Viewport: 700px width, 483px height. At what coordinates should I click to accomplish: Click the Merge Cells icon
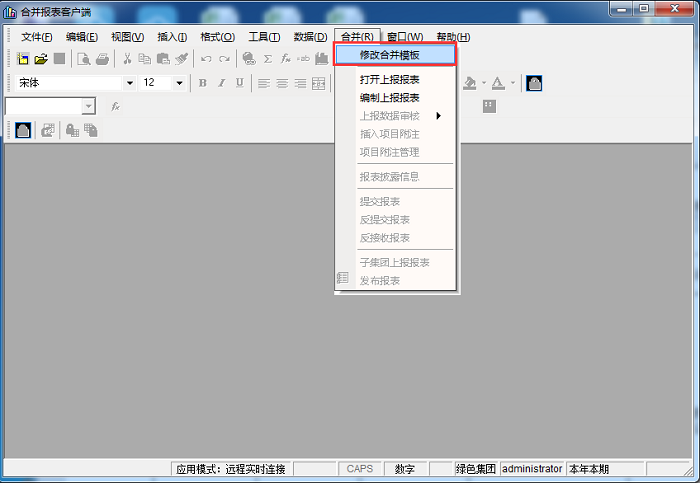click(x=319, y=83)
